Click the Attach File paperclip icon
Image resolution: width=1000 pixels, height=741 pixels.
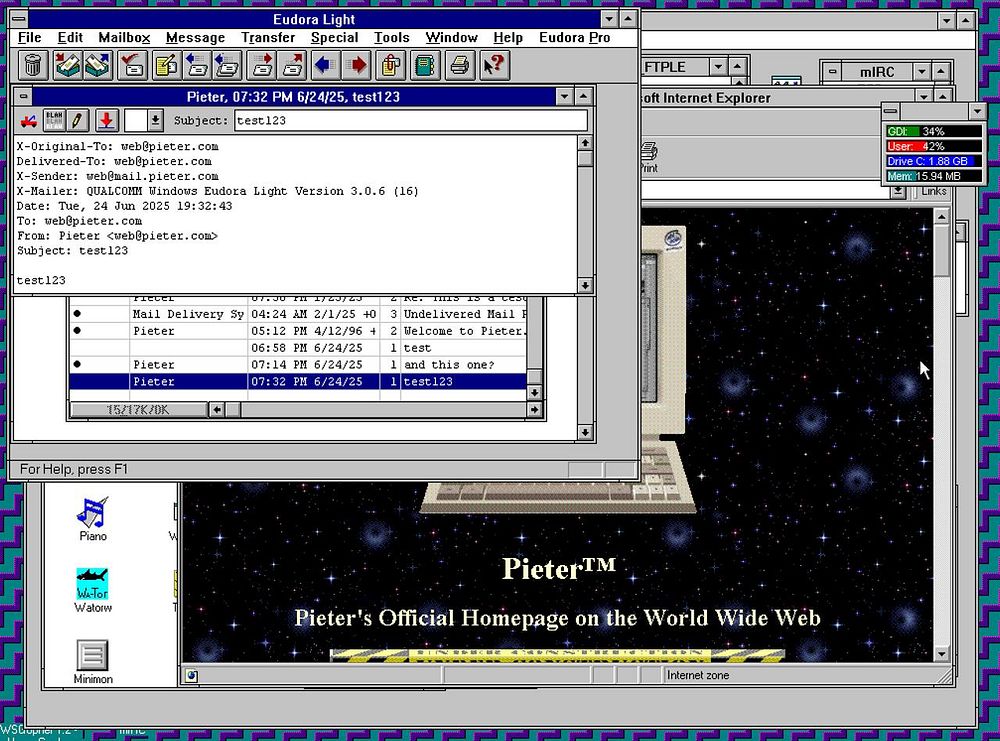coord(391,65)
